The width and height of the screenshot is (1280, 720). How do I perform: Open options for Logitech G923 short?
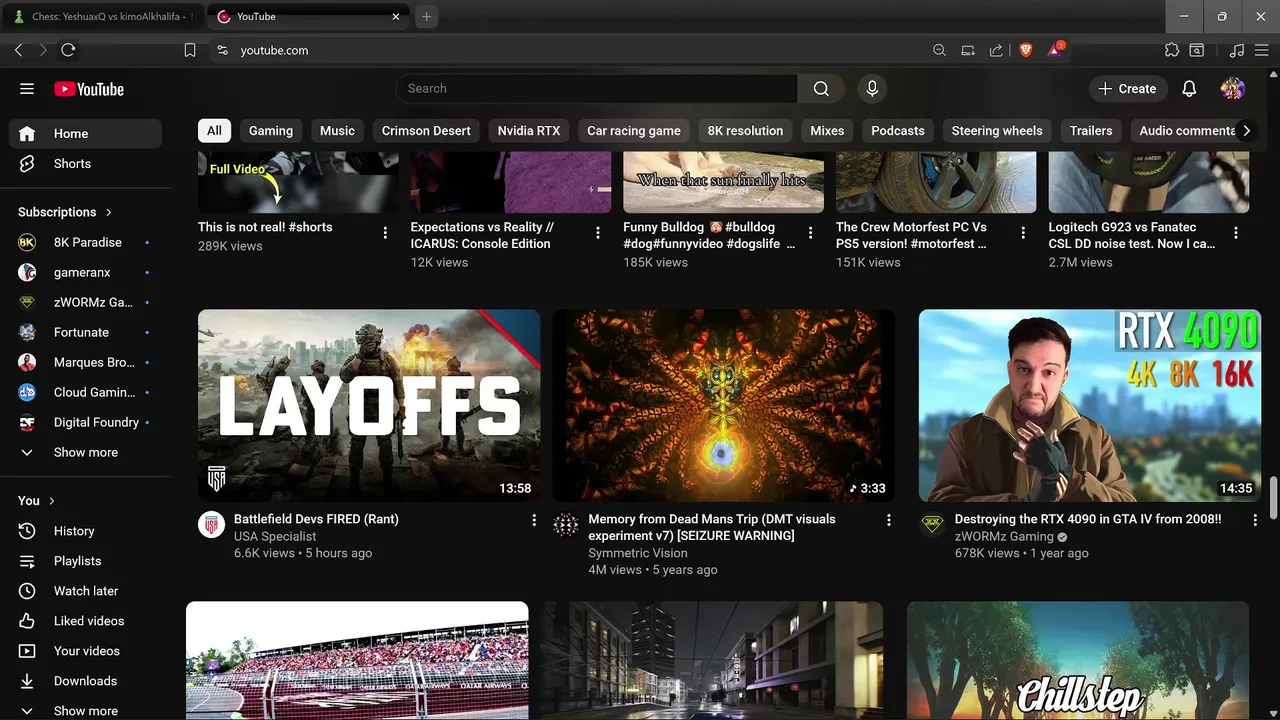click(x=1235, y=233)
